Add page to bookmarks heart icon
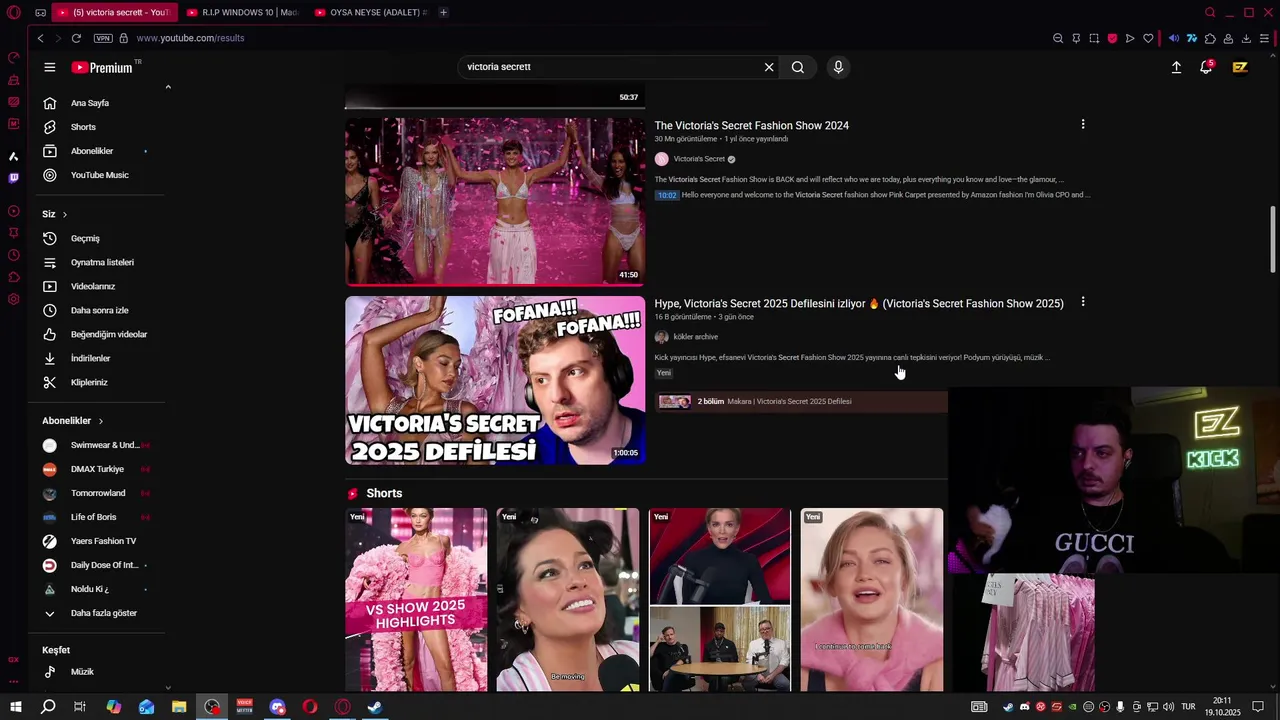This screenshot has width=1280, height=720. coord(1148,38)
